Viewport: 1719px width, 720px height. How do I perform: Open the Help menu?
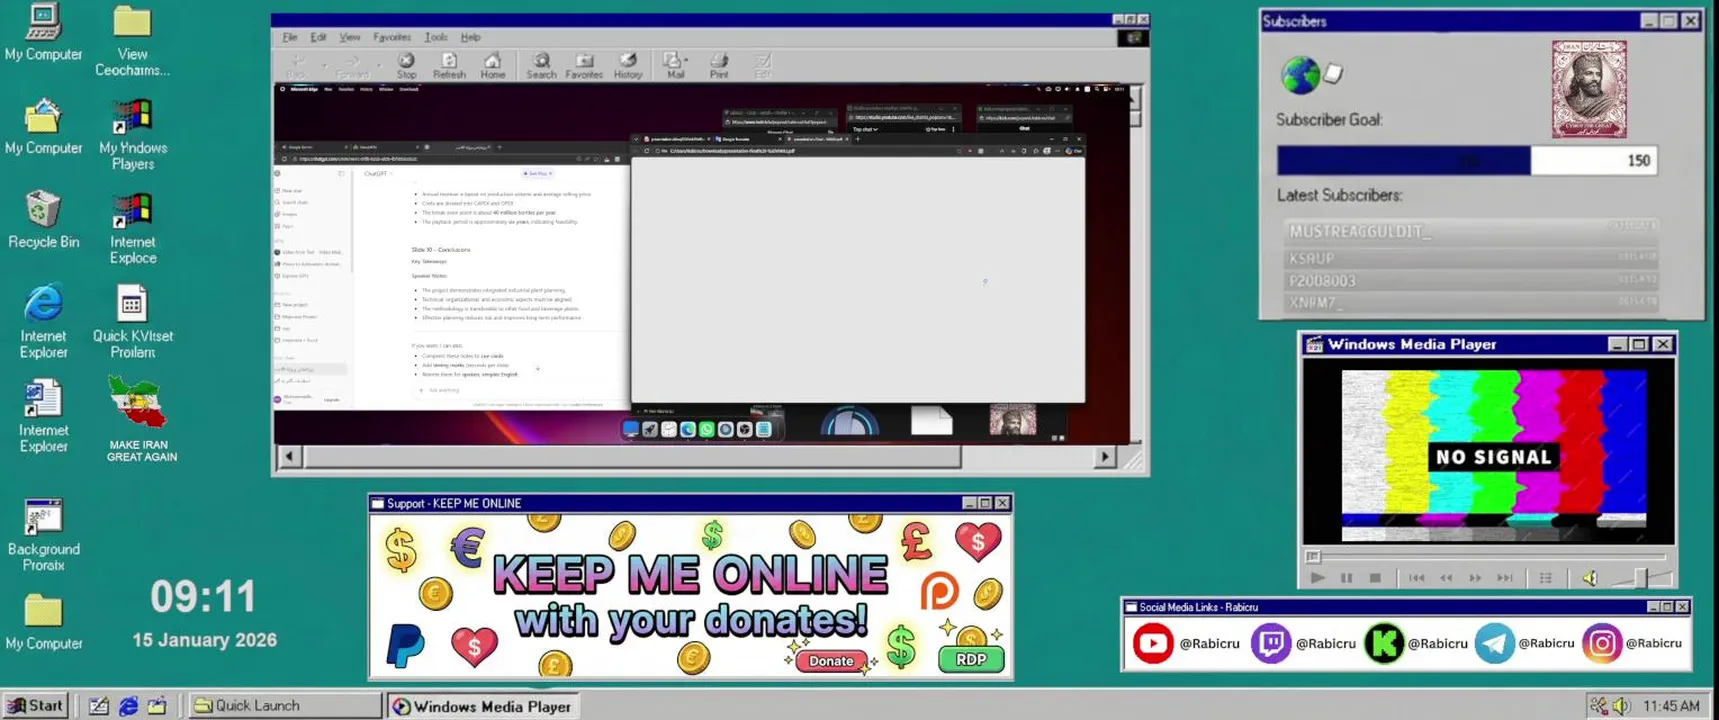[470, 37]
